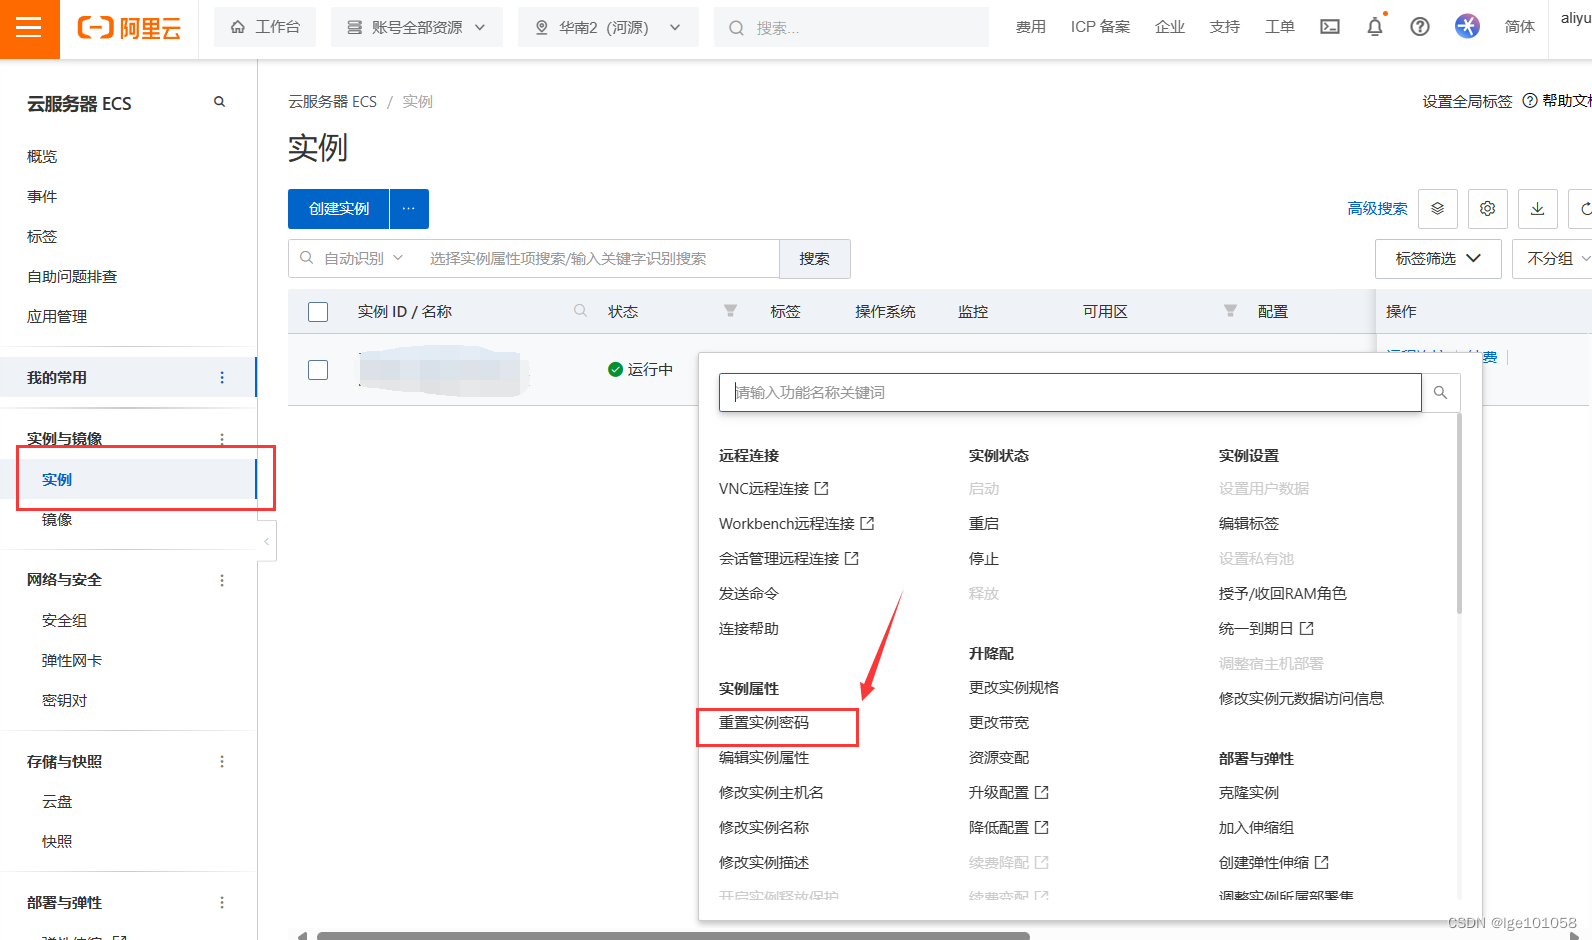This screenshot has height=940, width=1592.
Task: Open the 部署与弹性 options menu
Action: tap(222, 903)
